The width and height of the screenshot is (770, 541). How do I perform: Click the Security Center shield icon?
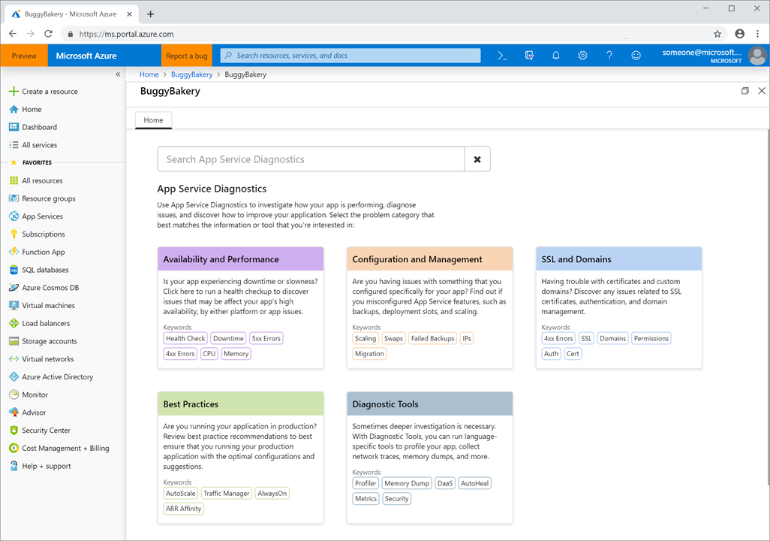[14, 430]
